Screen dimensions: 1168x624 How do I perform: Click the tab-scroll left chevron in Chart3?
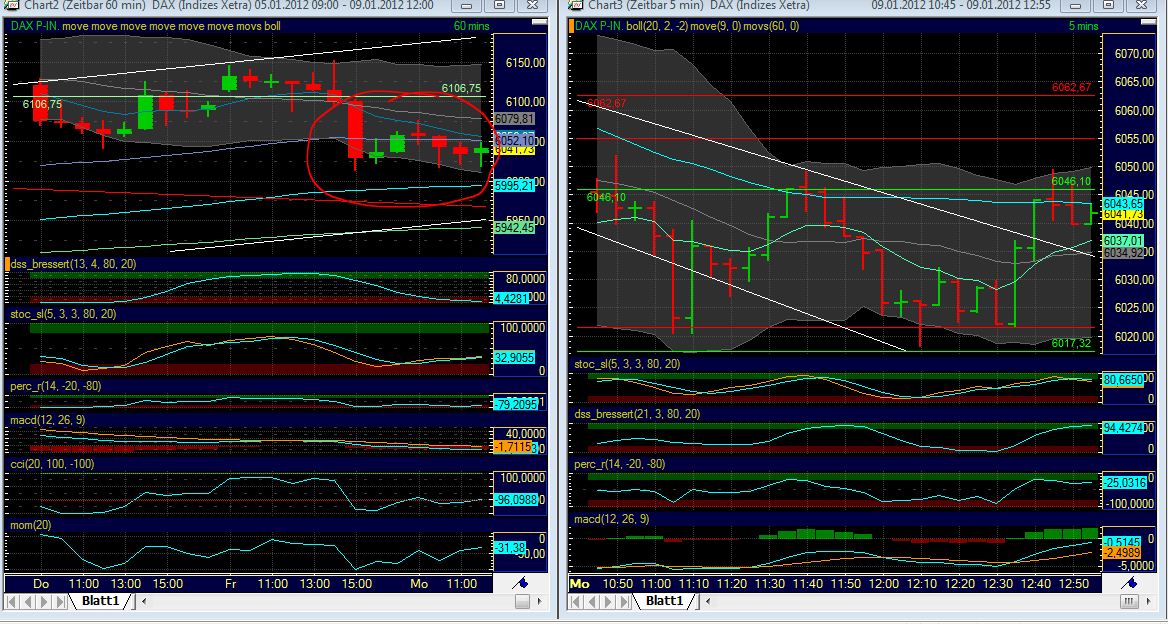click(x=706, y=602)
